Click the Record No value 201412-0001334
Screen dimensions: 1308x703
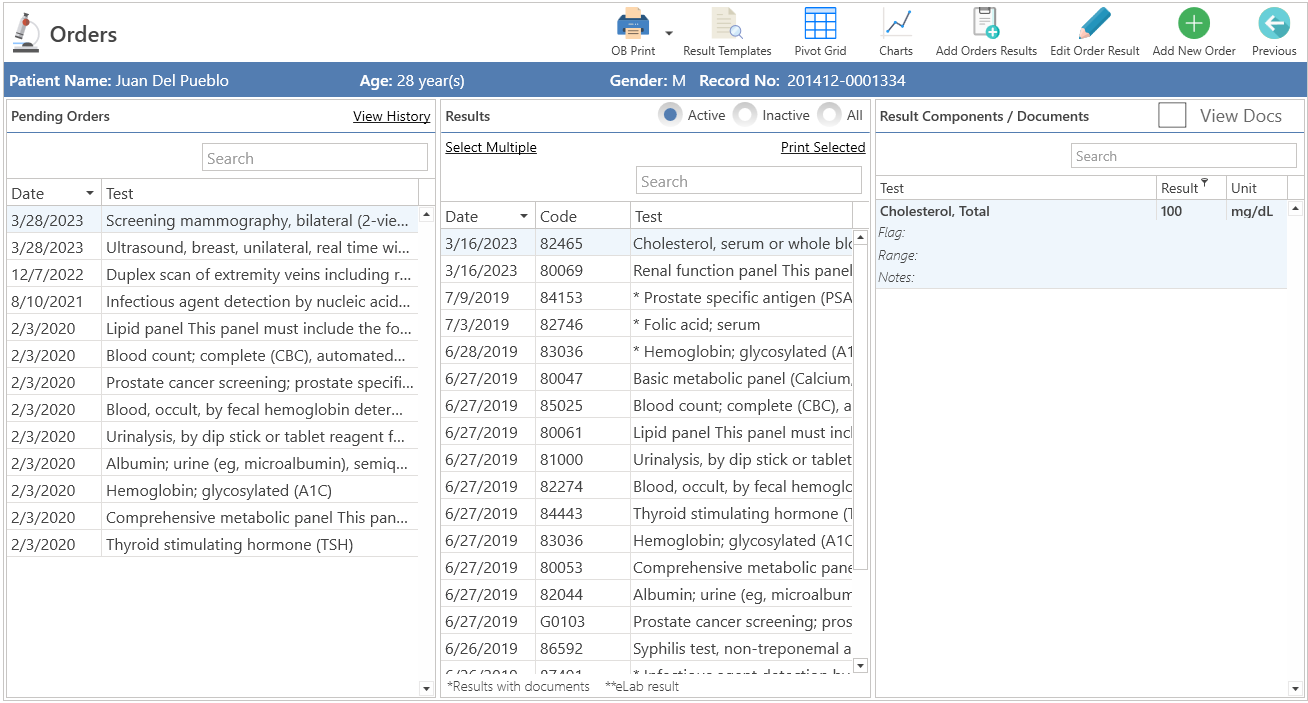pyautogui.click(x=846, y=81)
